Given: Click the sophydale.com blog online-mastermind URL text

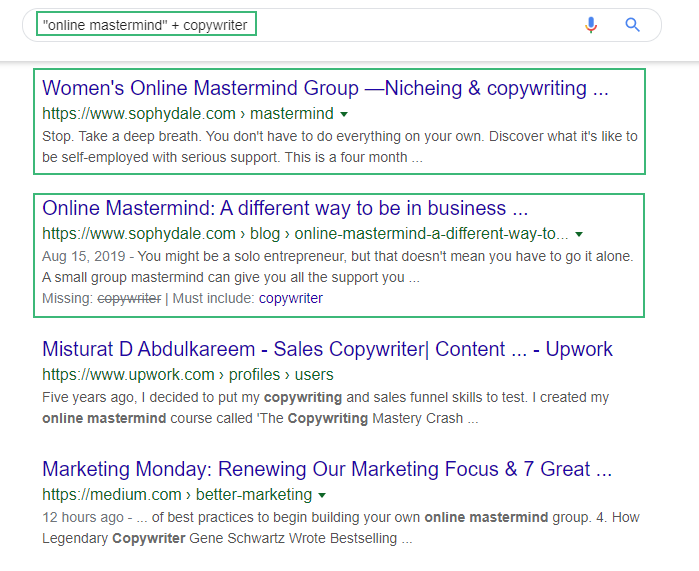Looking at the screenshot, I should [x=305, y=234].
